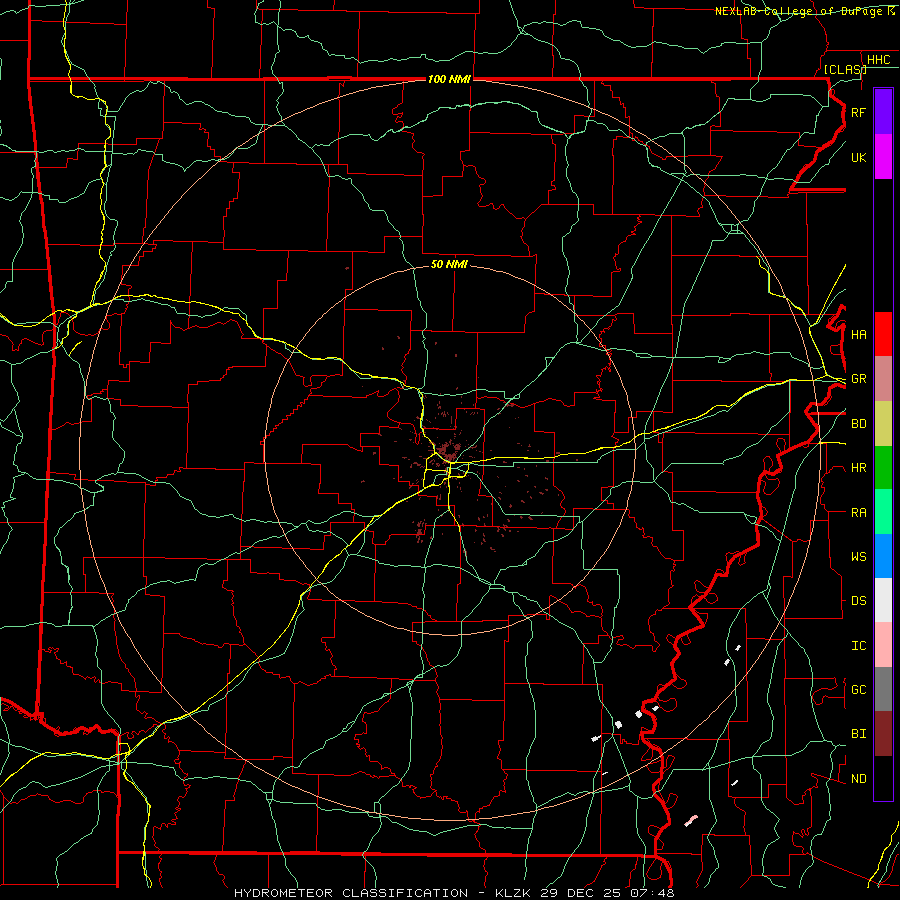
Task: Click the RF legend label
Action: pyautogui.click(x=858, y=112)
